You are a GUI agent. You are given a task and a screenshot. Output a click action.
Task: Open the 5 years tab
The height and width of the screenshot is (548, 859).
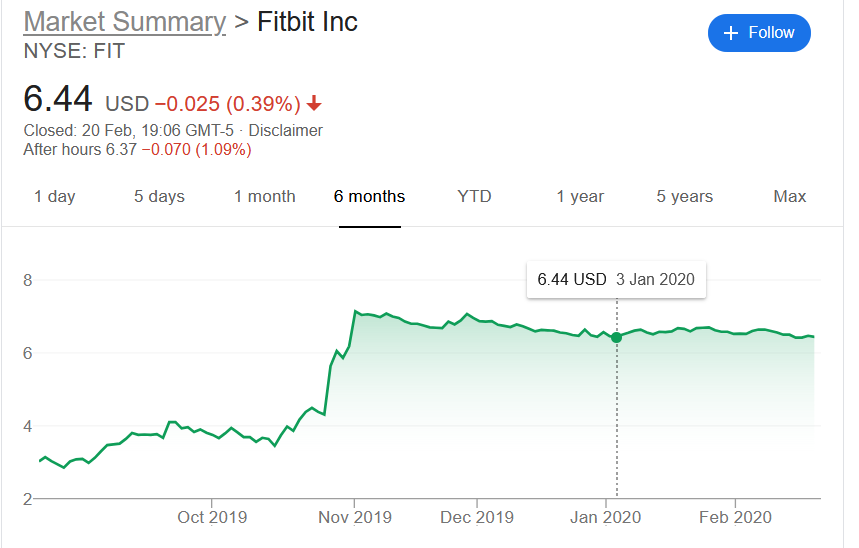pyautogui.click(x=685, y=196)
